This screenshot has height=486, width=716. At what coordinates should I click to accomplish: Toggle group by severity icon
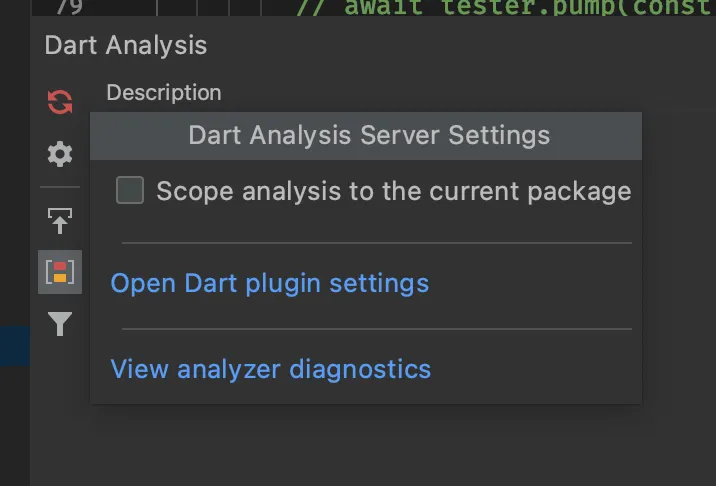[x=60, y=271]
